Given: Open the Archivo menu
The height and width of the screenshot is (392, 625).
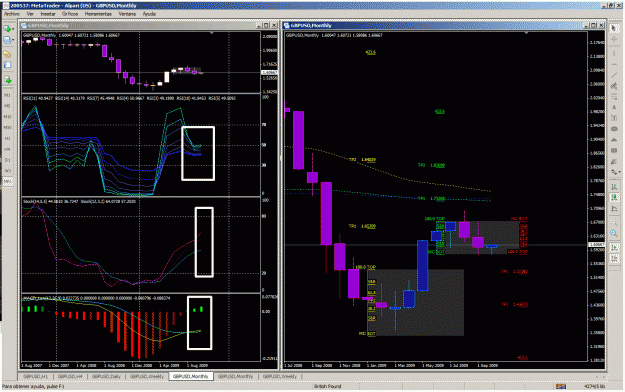Looking at the screenshot, I should pos(12,14).
